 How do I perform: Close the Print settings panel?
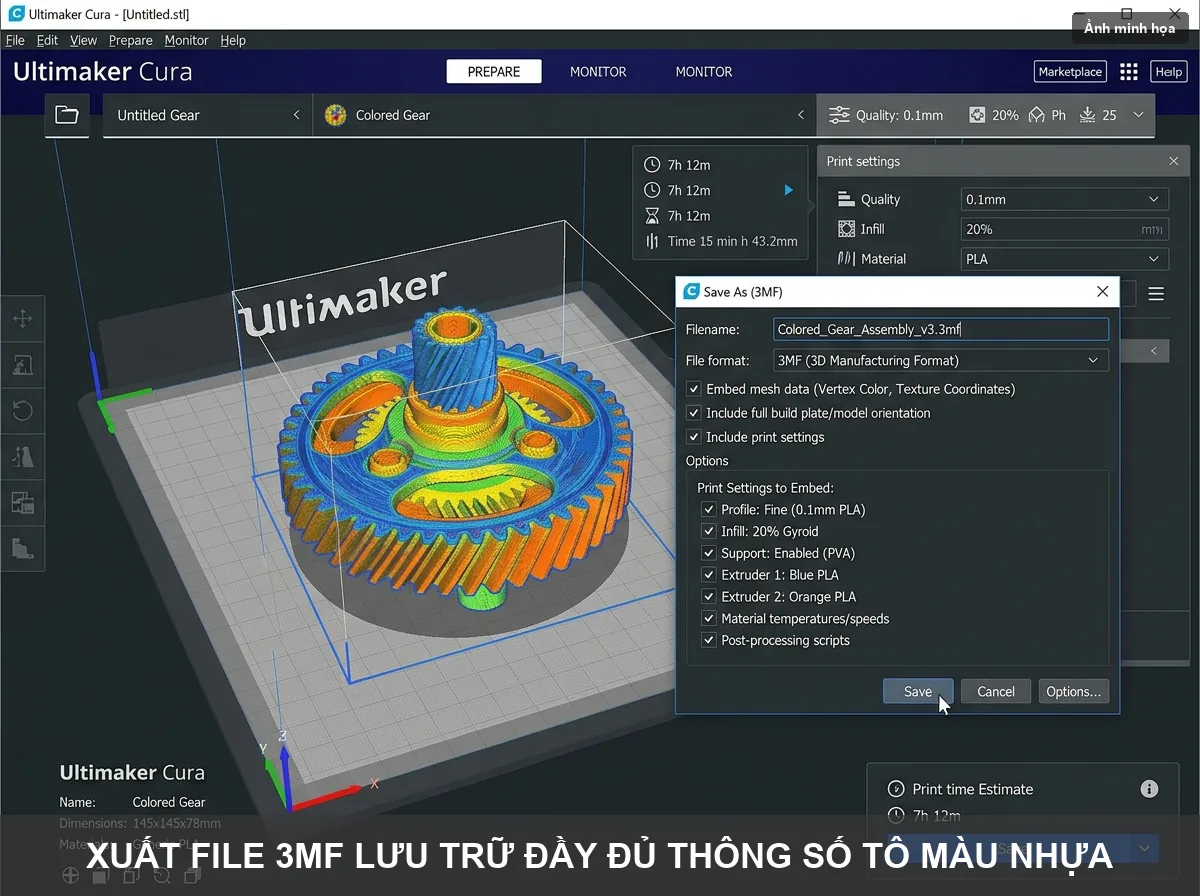[1174, 161]
